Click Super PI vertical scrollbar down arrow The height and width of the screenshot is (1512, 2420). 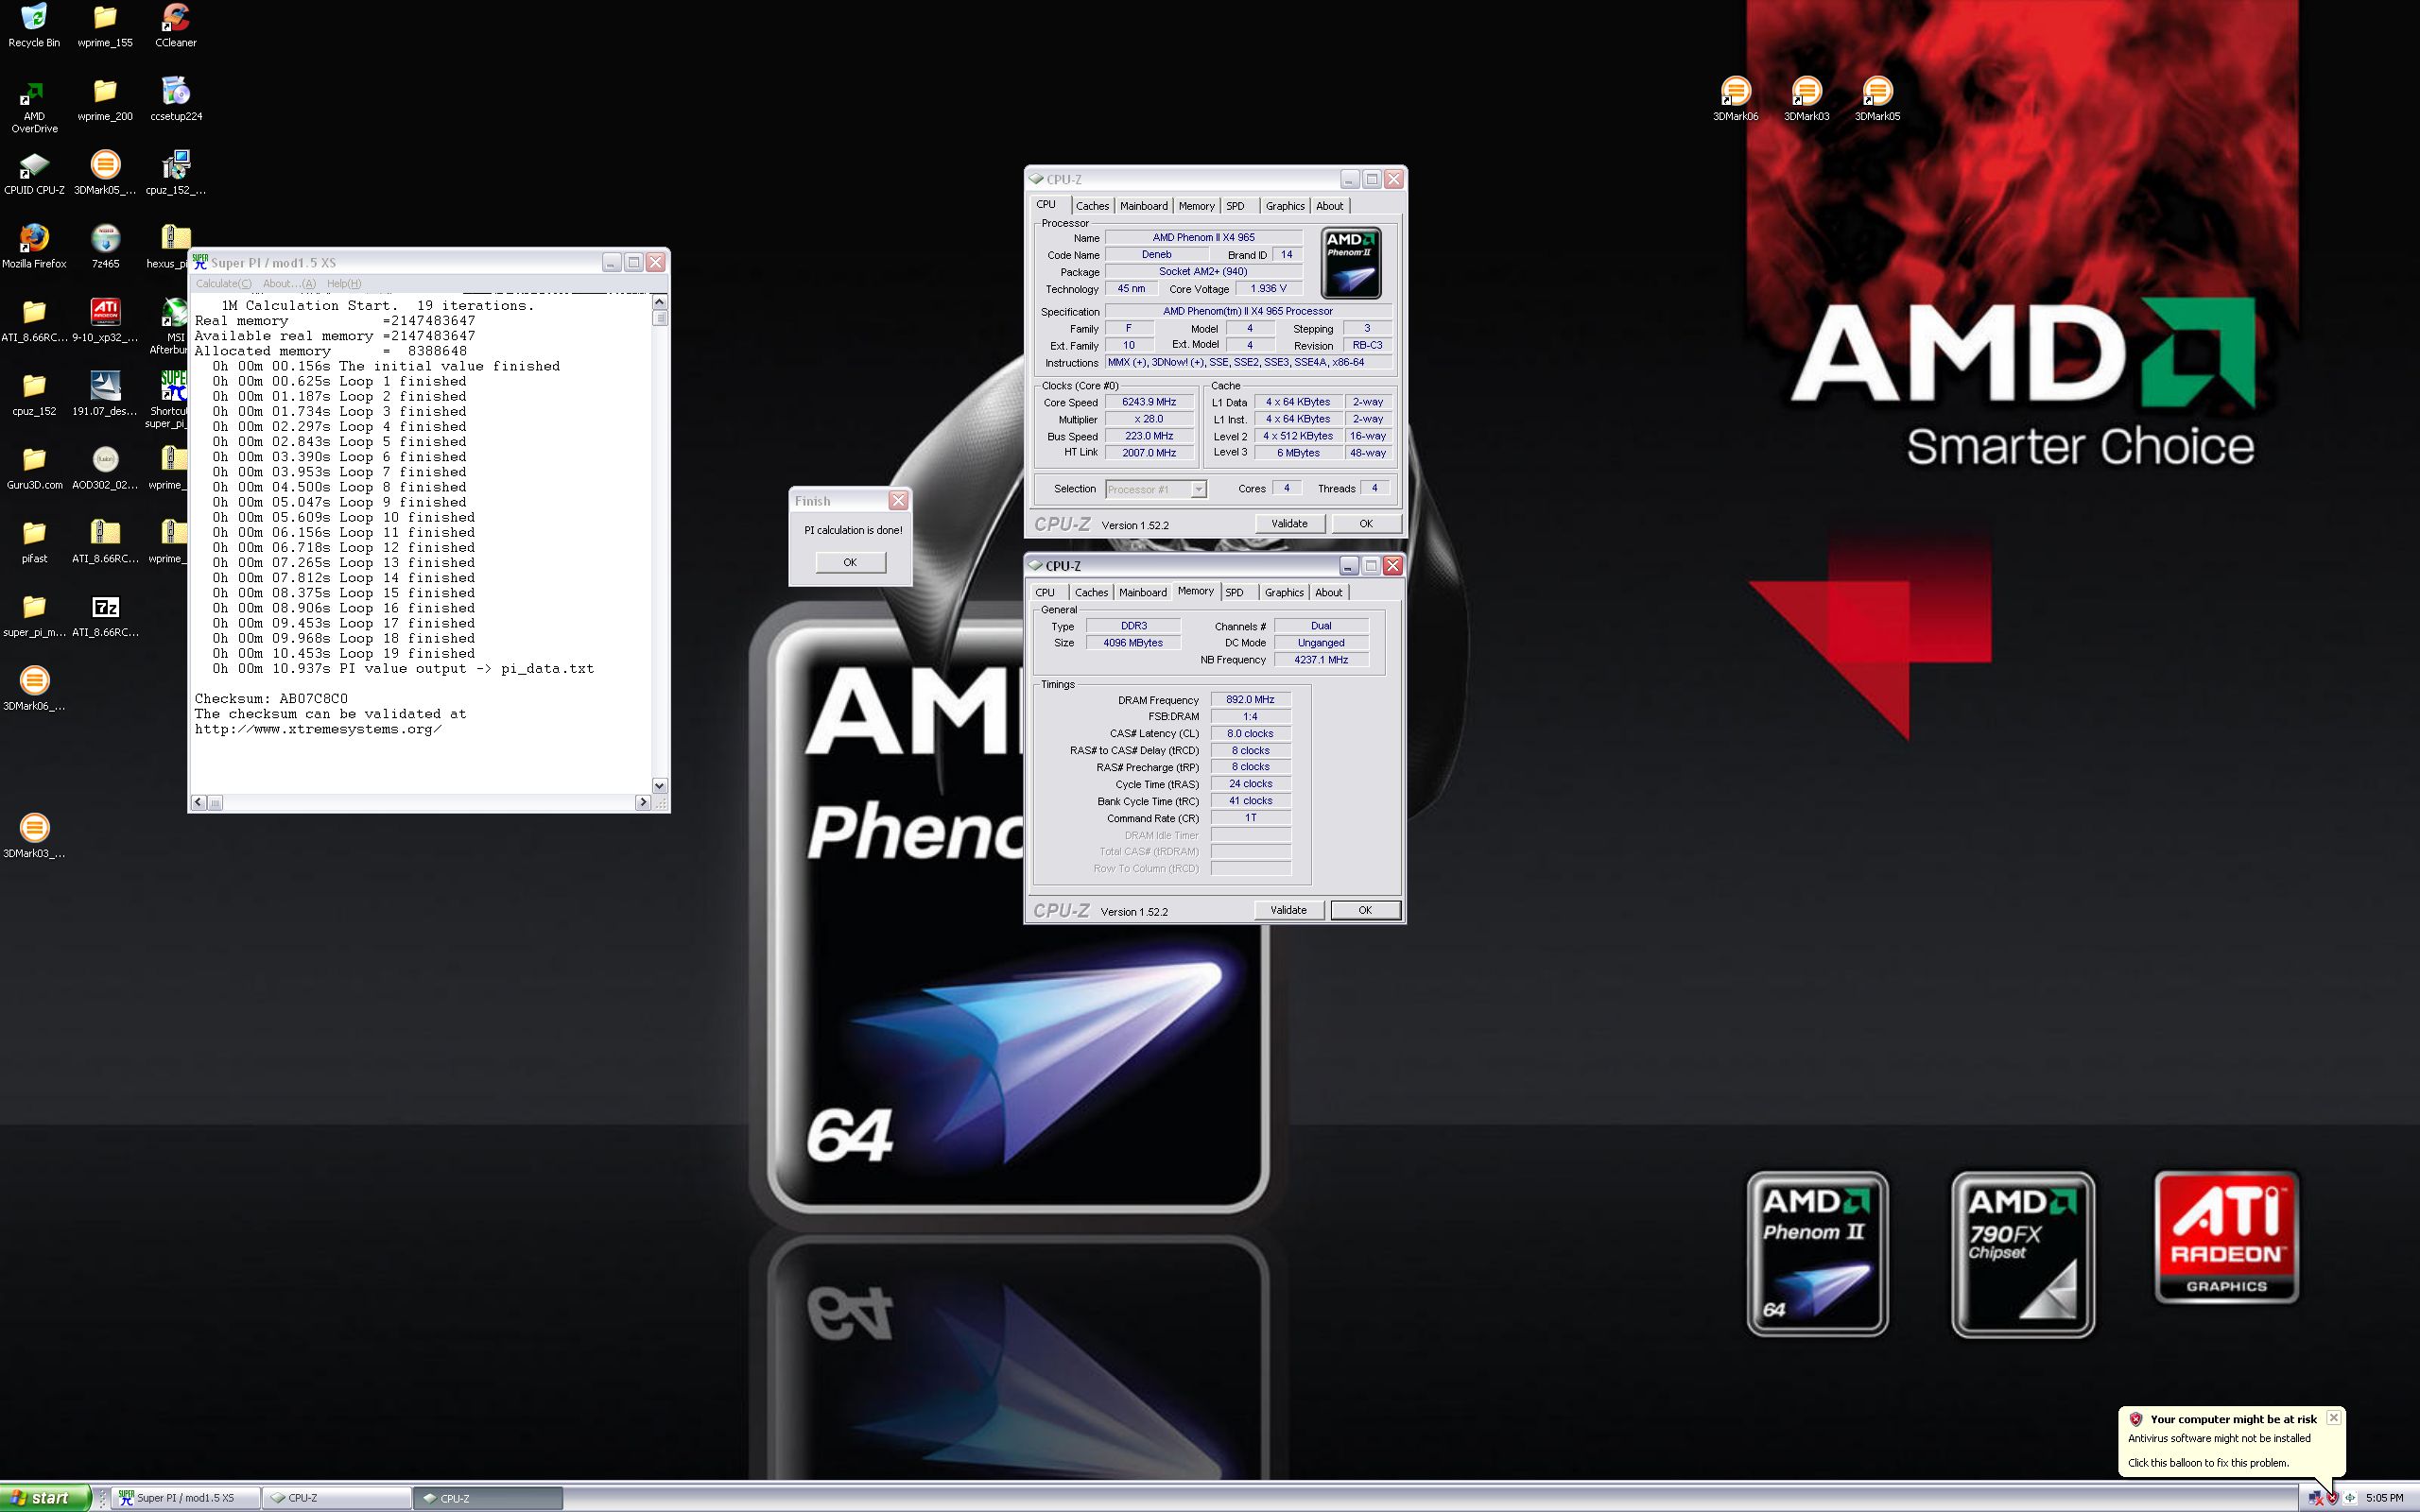coord(659,786)
